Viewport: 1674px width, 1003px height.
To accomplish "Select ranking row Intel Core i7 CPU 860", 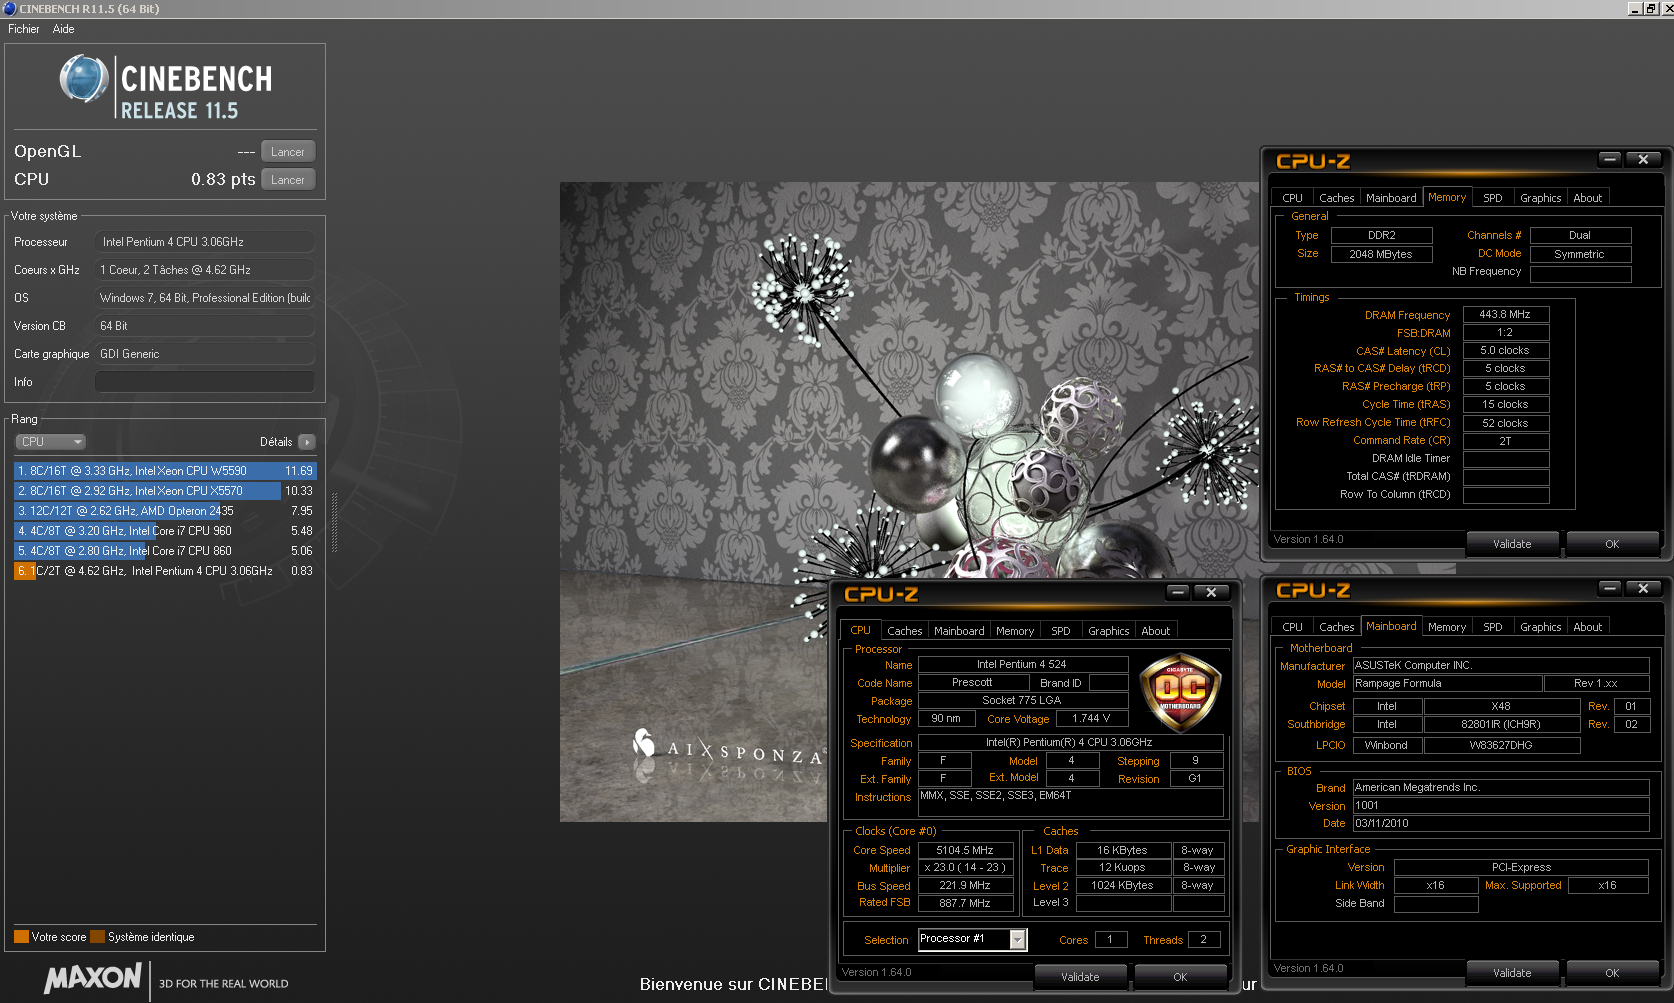I will click(x=165, y=551).
